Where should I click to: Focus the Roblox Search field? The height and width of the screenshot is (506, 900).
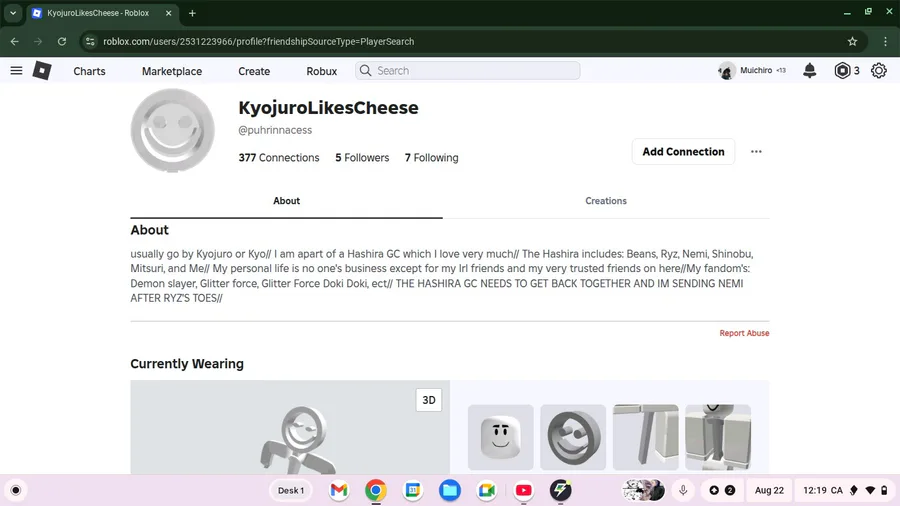pyautogui.click(x=467, y=71)
